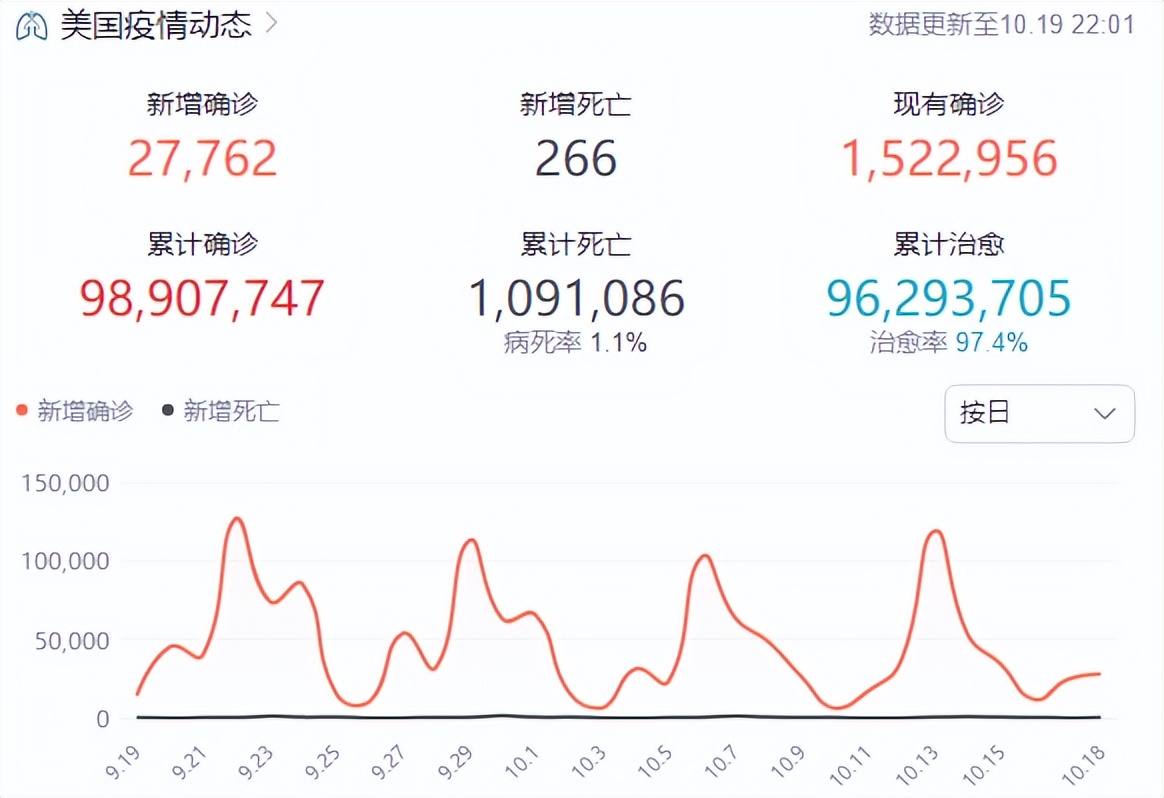
Task: Click the 累计治愈 total 96,293,705
Action: tap(948, 297)
